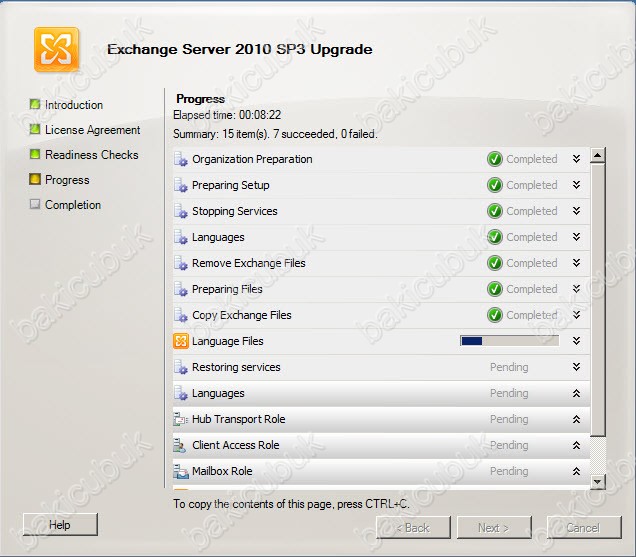Click the Exchange Server logo icon
The height and width of the screenshot is (557, 636).
click(56, 49)
